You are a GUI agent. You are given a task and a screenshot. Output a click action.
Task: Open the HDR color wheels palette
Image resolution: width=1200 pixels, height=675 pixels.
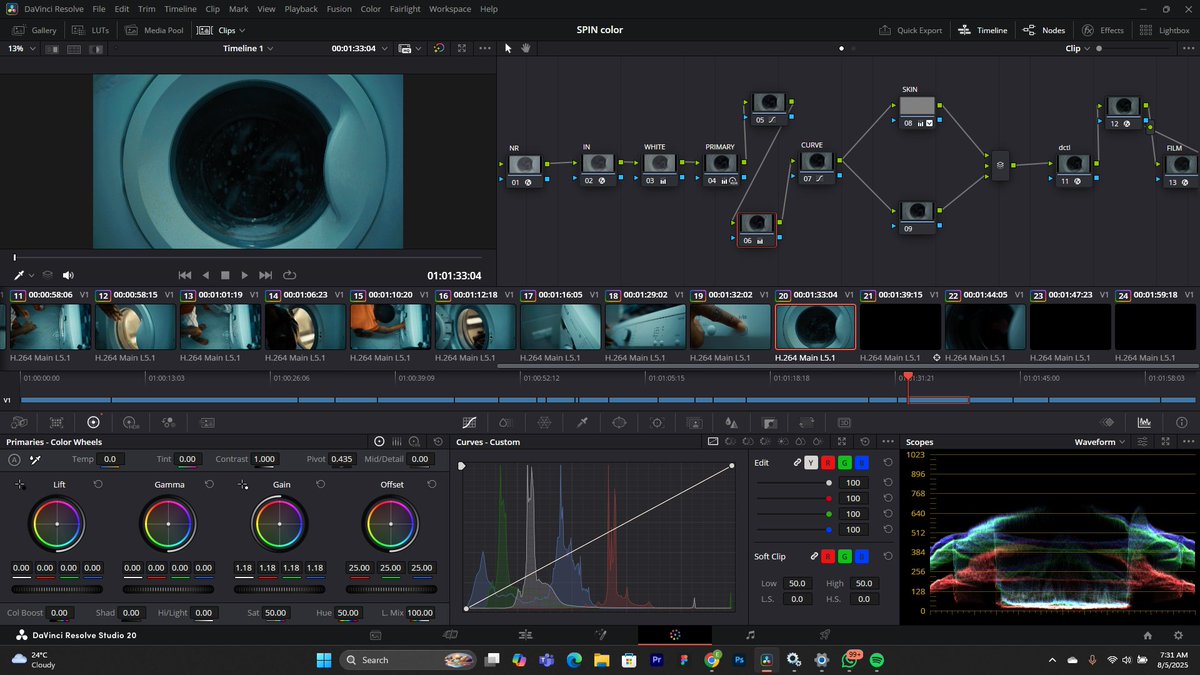(x=131, y=423)
